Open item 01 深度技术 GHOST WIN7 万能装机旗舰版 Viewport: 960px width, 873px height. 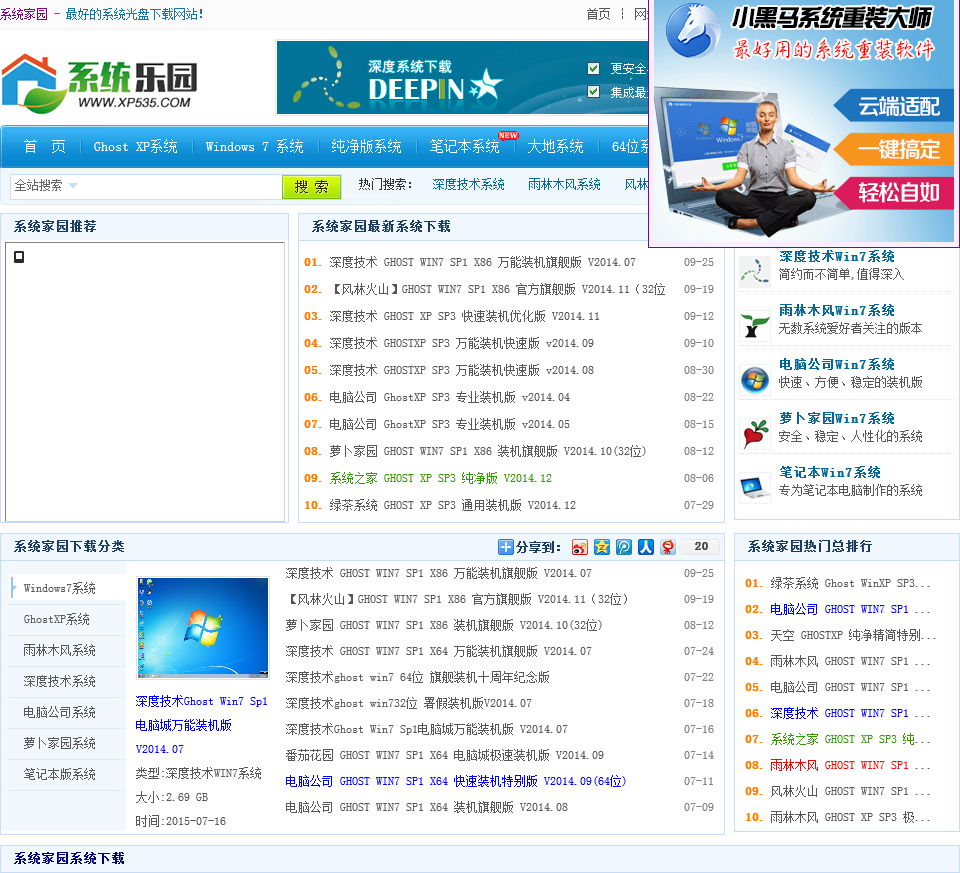click(482, 262)
